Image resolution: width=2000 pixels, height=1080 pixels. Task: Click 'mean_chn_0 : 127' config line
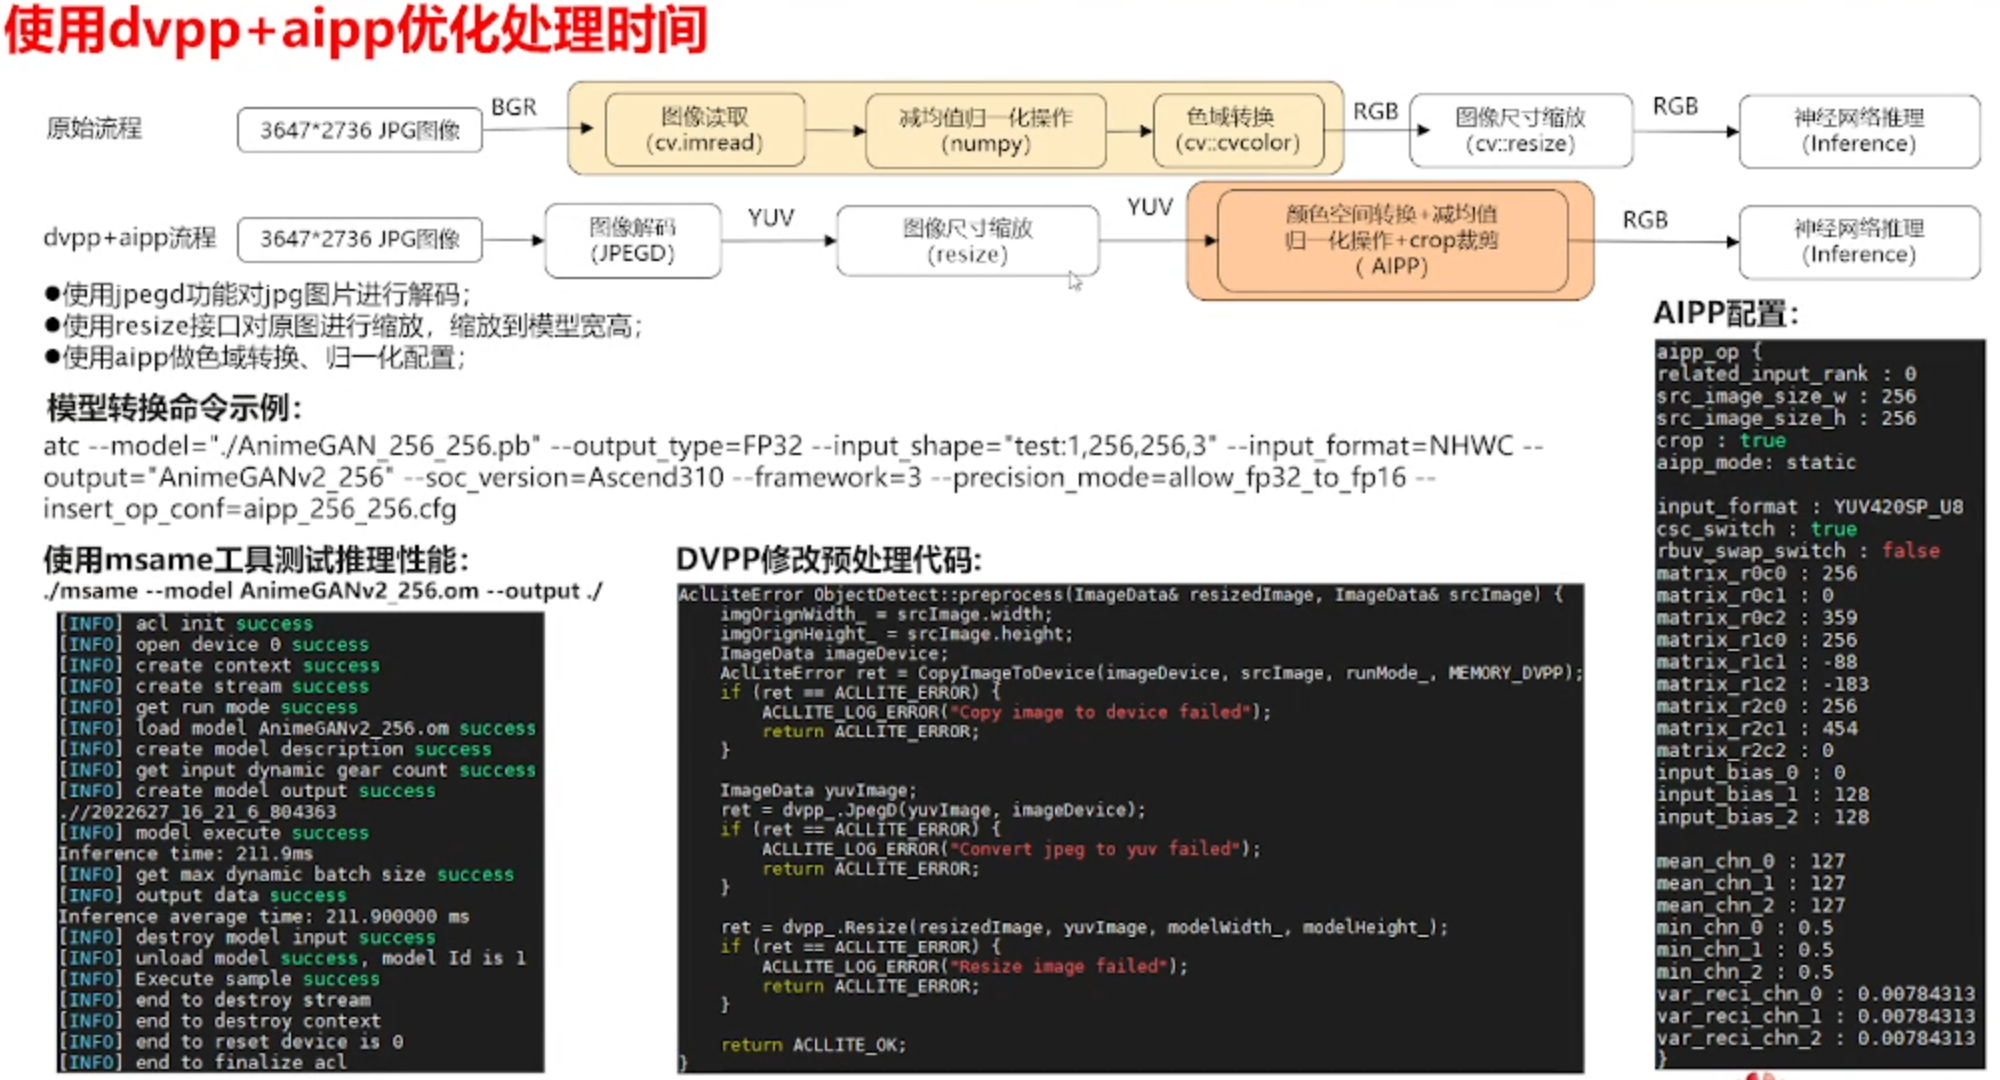1751,861
